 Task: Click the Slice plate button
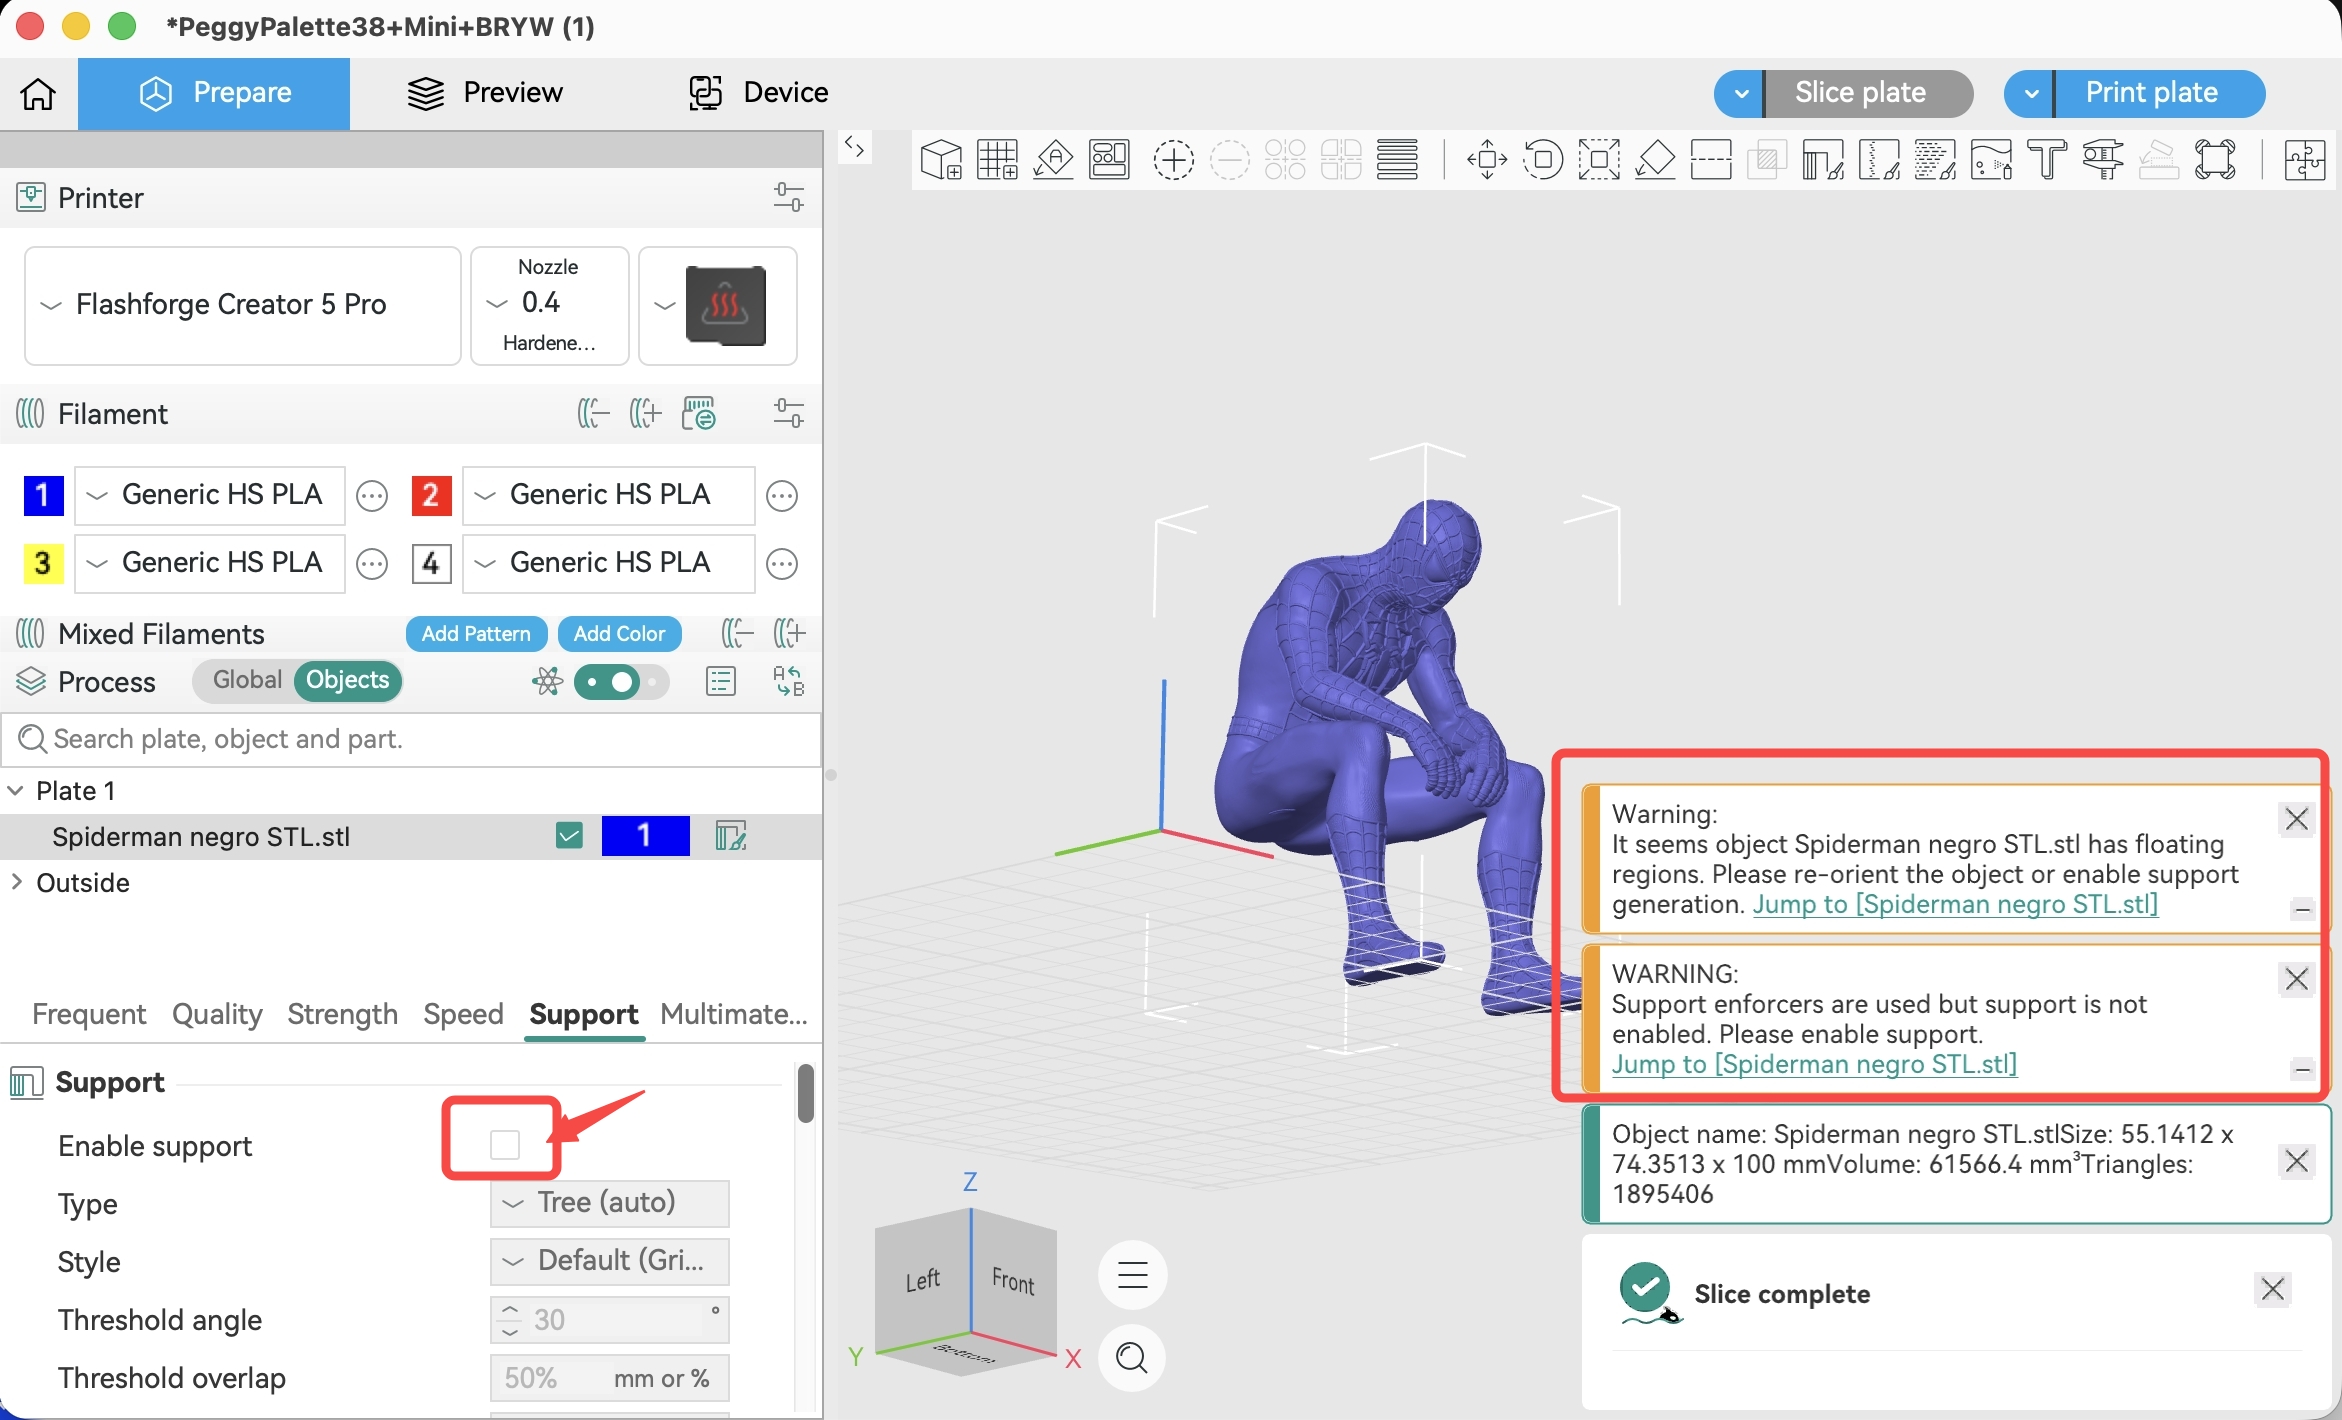[x=1868, y=93]
